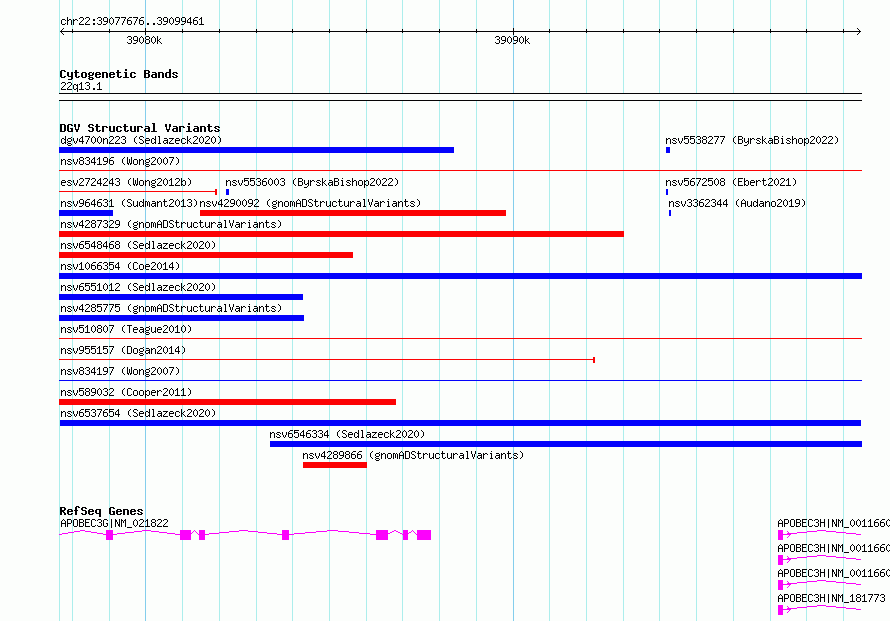Select the full-width blue nsv1066354 bar

click(460, 276)
